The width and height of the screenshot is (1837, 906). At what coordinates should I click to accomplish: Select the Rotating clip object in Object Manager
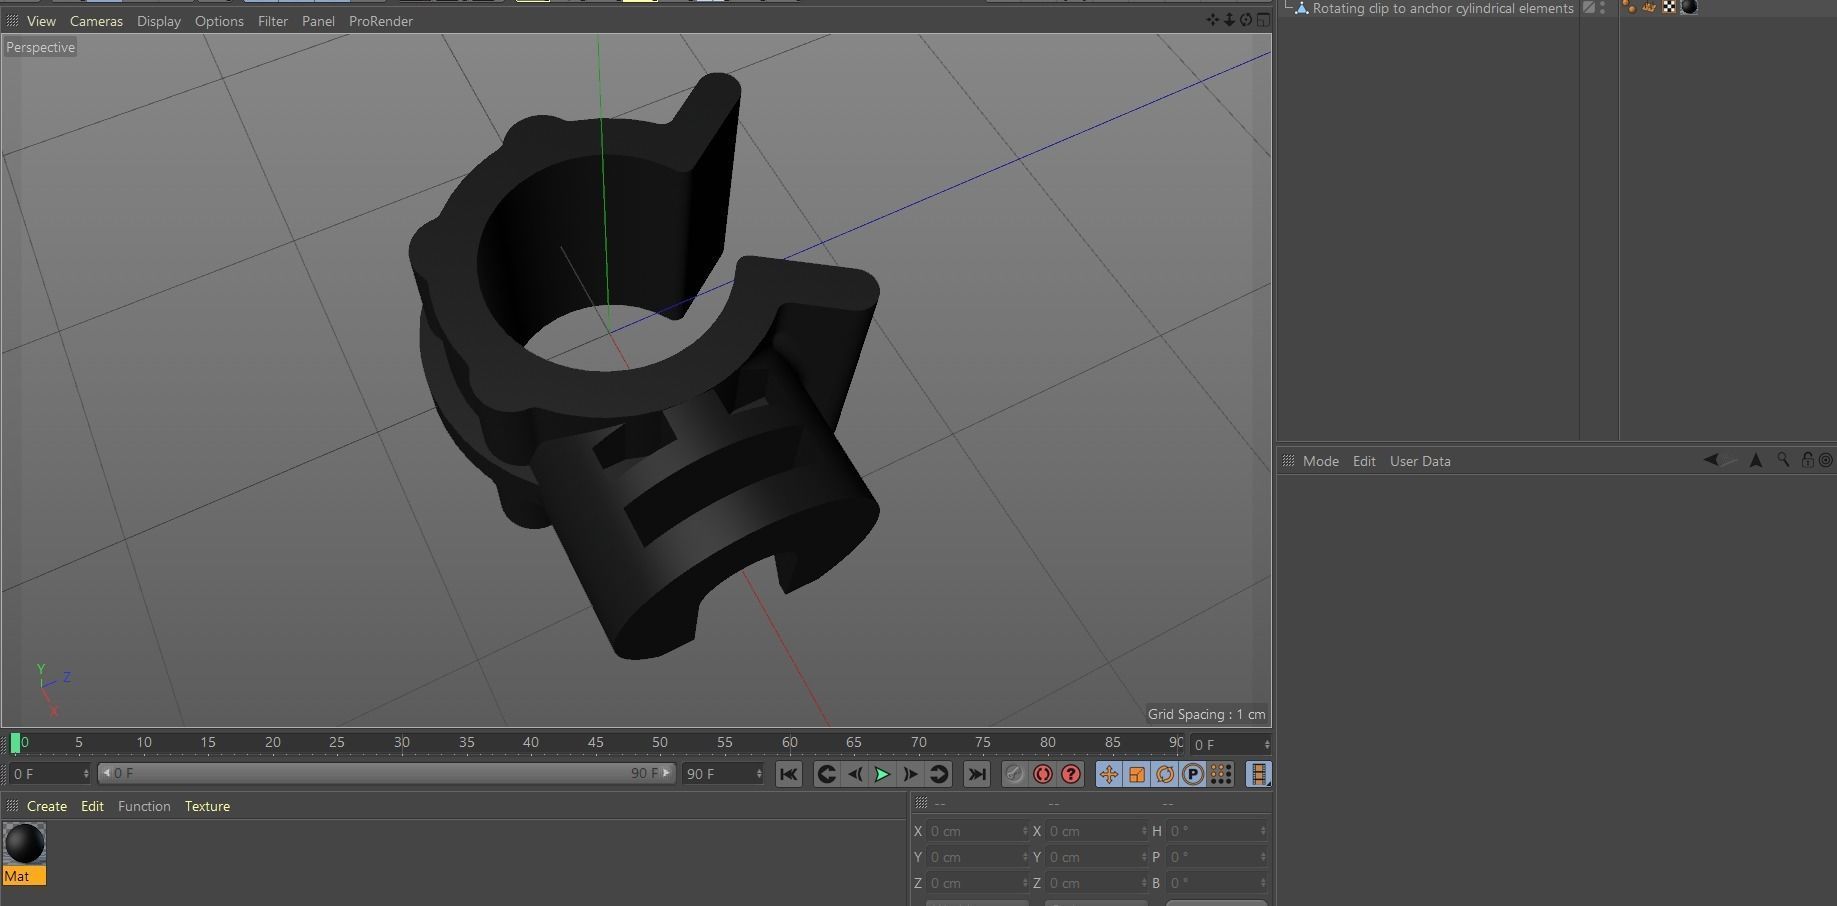click(x=1442, y=8)
